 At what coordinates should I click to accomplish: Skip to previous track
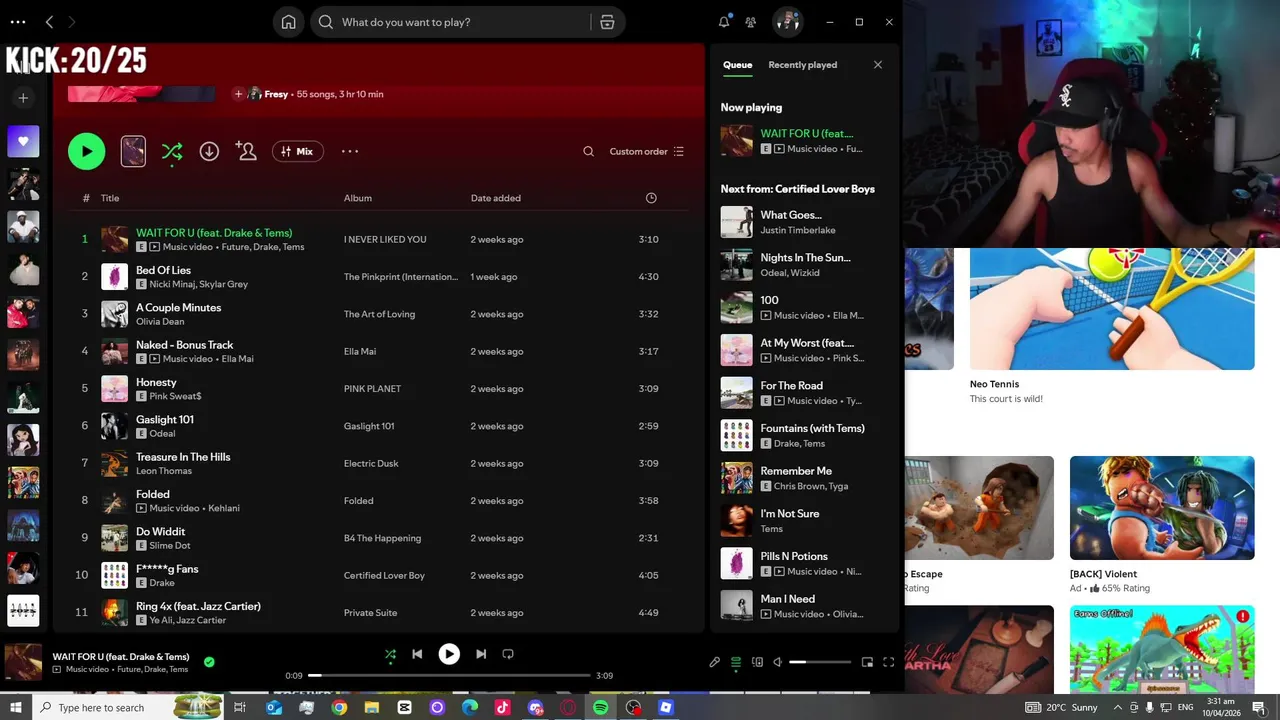[417, 654]
